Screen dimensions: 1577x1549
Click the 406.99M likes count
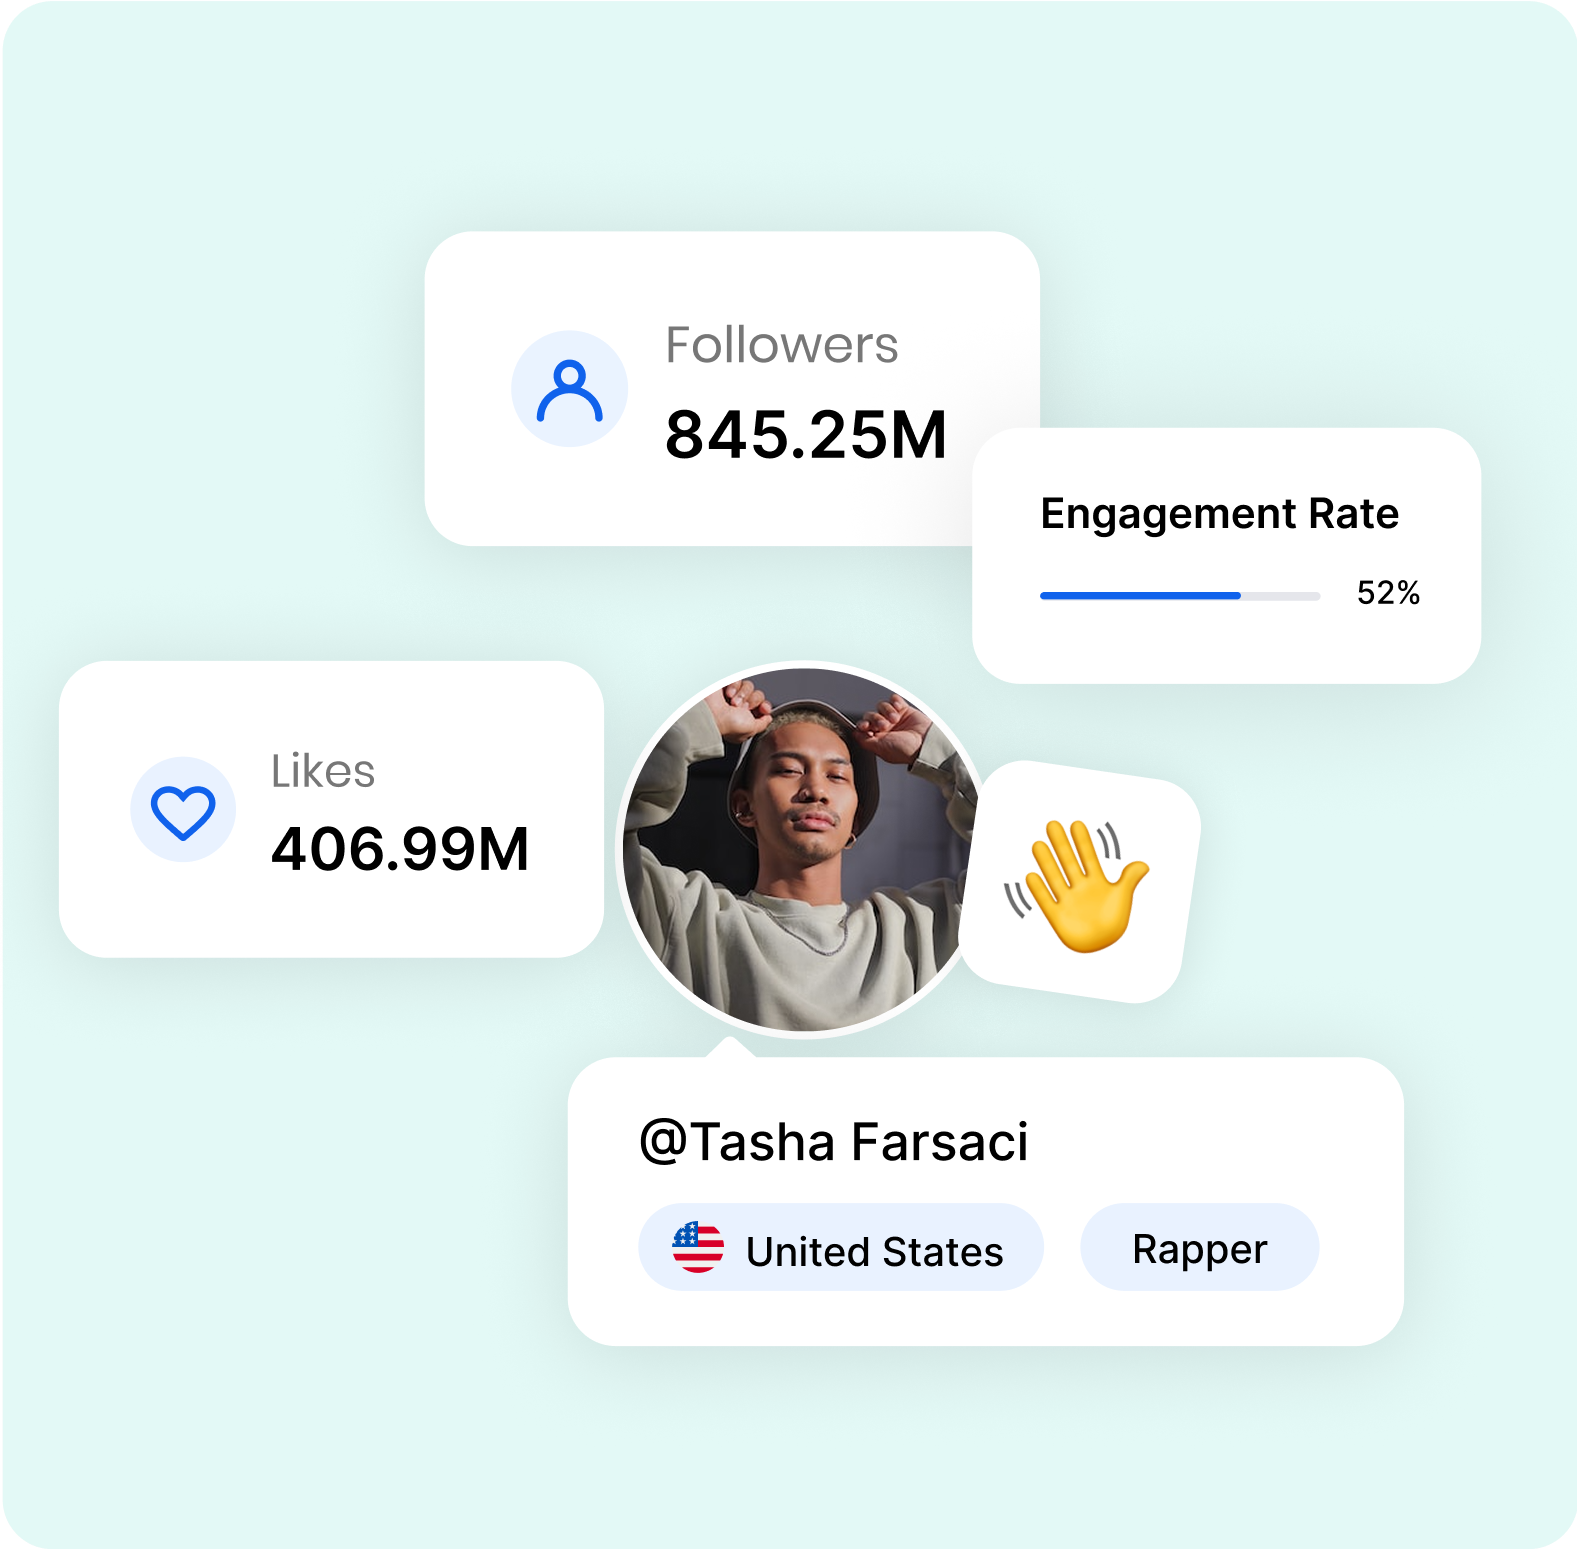(x=400, y=849)
